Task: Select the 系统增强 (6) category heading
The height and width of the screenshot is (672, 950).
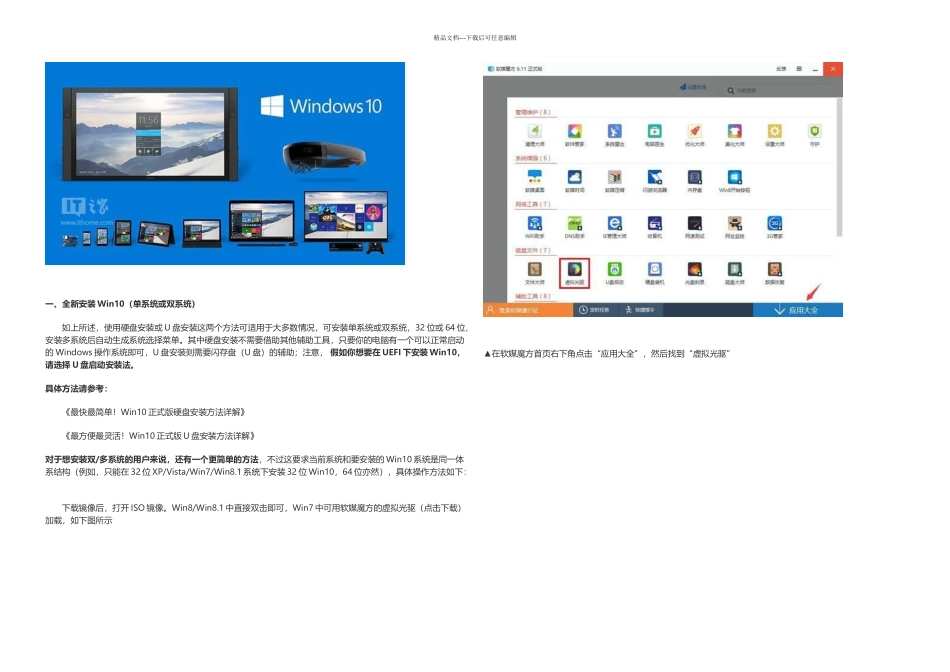Action: pyautogui.click(x=533, y=158)
